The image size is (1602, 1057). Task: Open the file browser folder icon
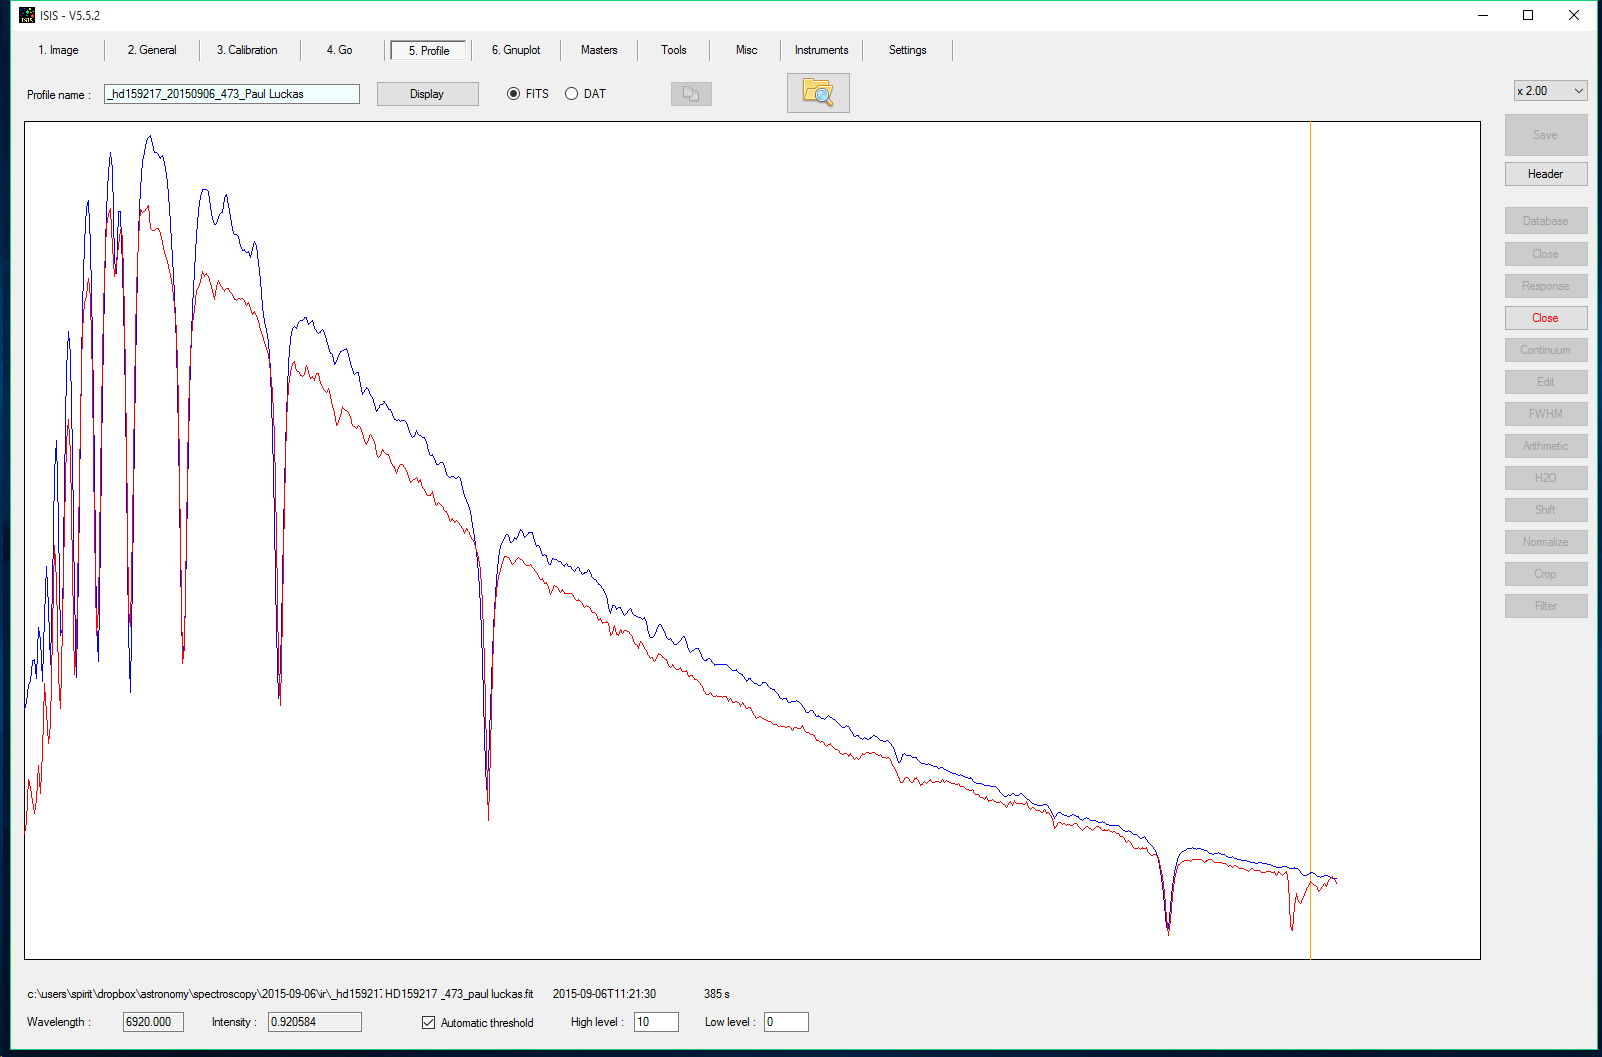coord(817,93)
